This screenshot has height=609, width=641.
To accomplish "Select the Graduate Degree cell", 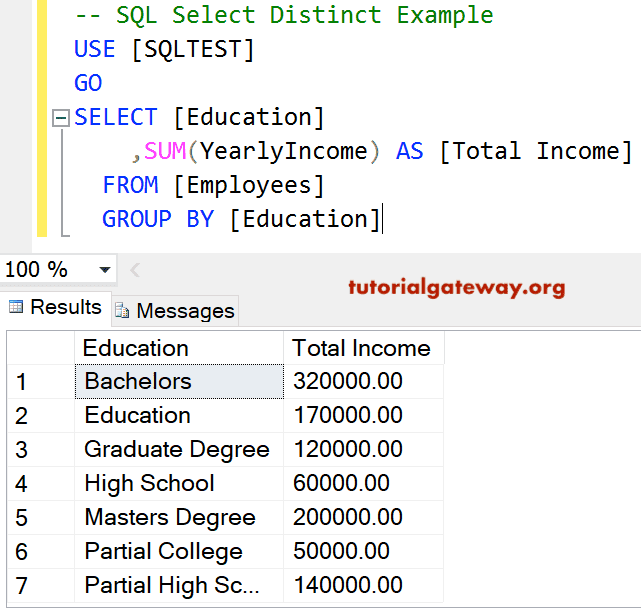I will point(178,450).
